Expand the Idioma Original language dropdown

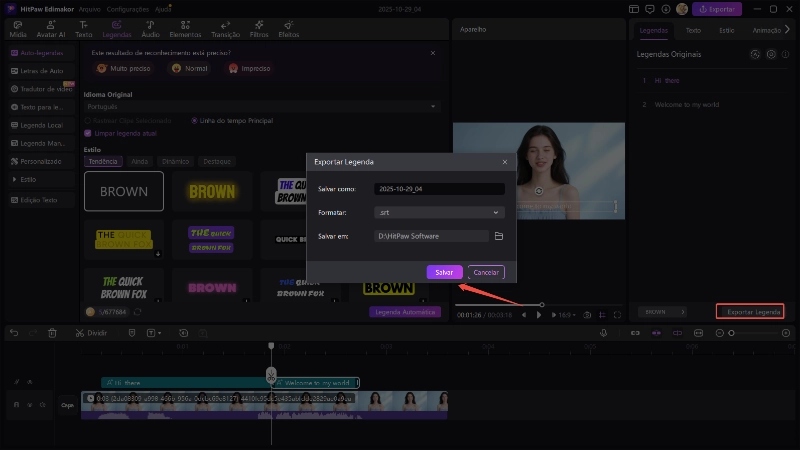(262, 106)
